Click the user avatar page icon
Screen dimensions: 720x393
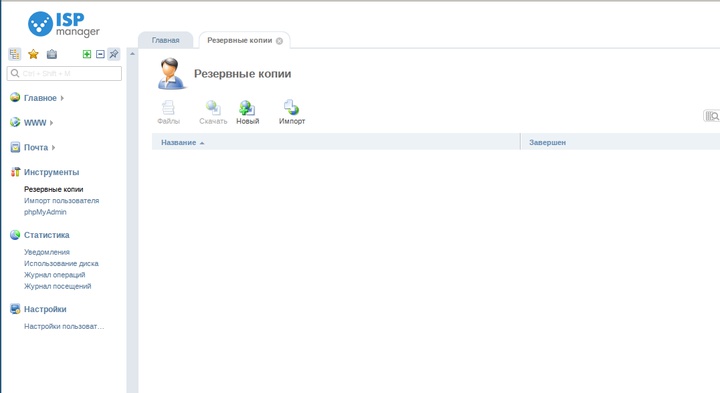coord(171,73)
